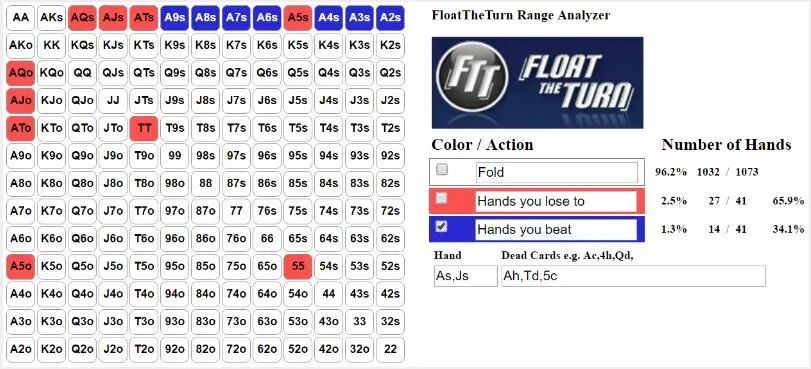The image size is (811, 369).
Task: Click the Float The Turn logo banner
Action: coord(537,83)
